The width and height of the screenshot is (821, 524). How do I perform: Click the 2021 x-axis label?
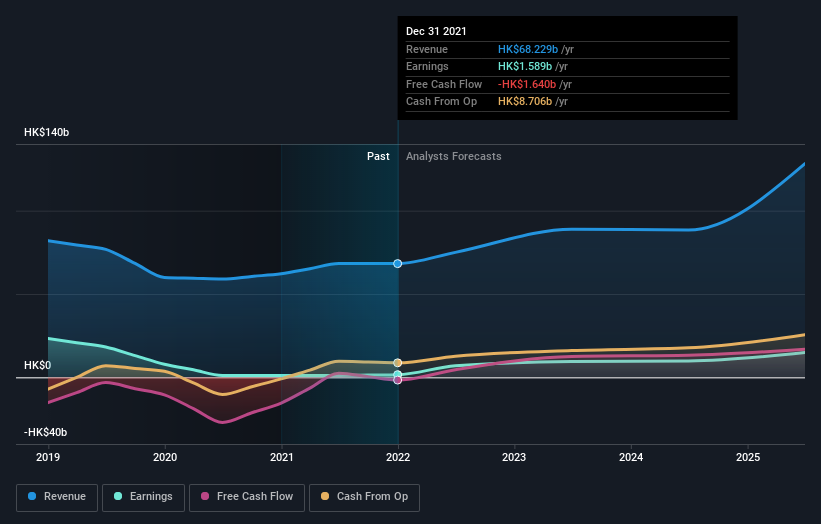[282, 457]
